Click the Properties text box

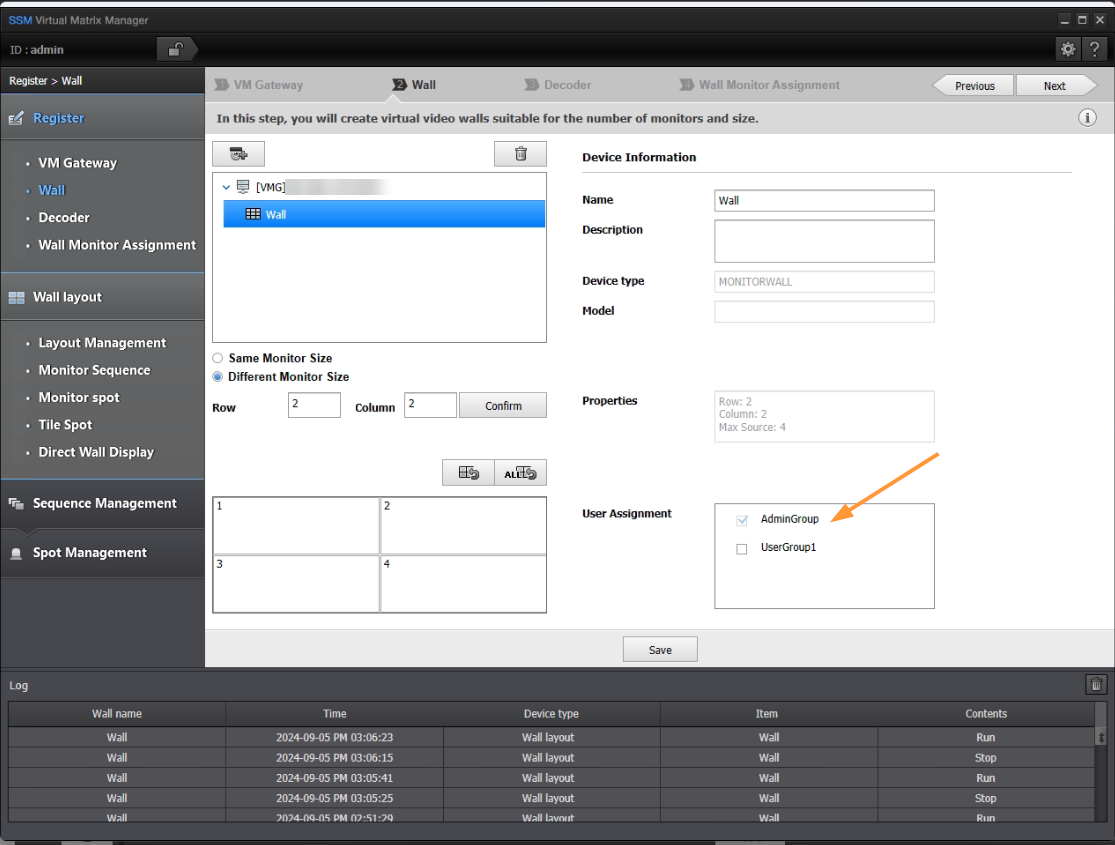[x=824, y=416]
